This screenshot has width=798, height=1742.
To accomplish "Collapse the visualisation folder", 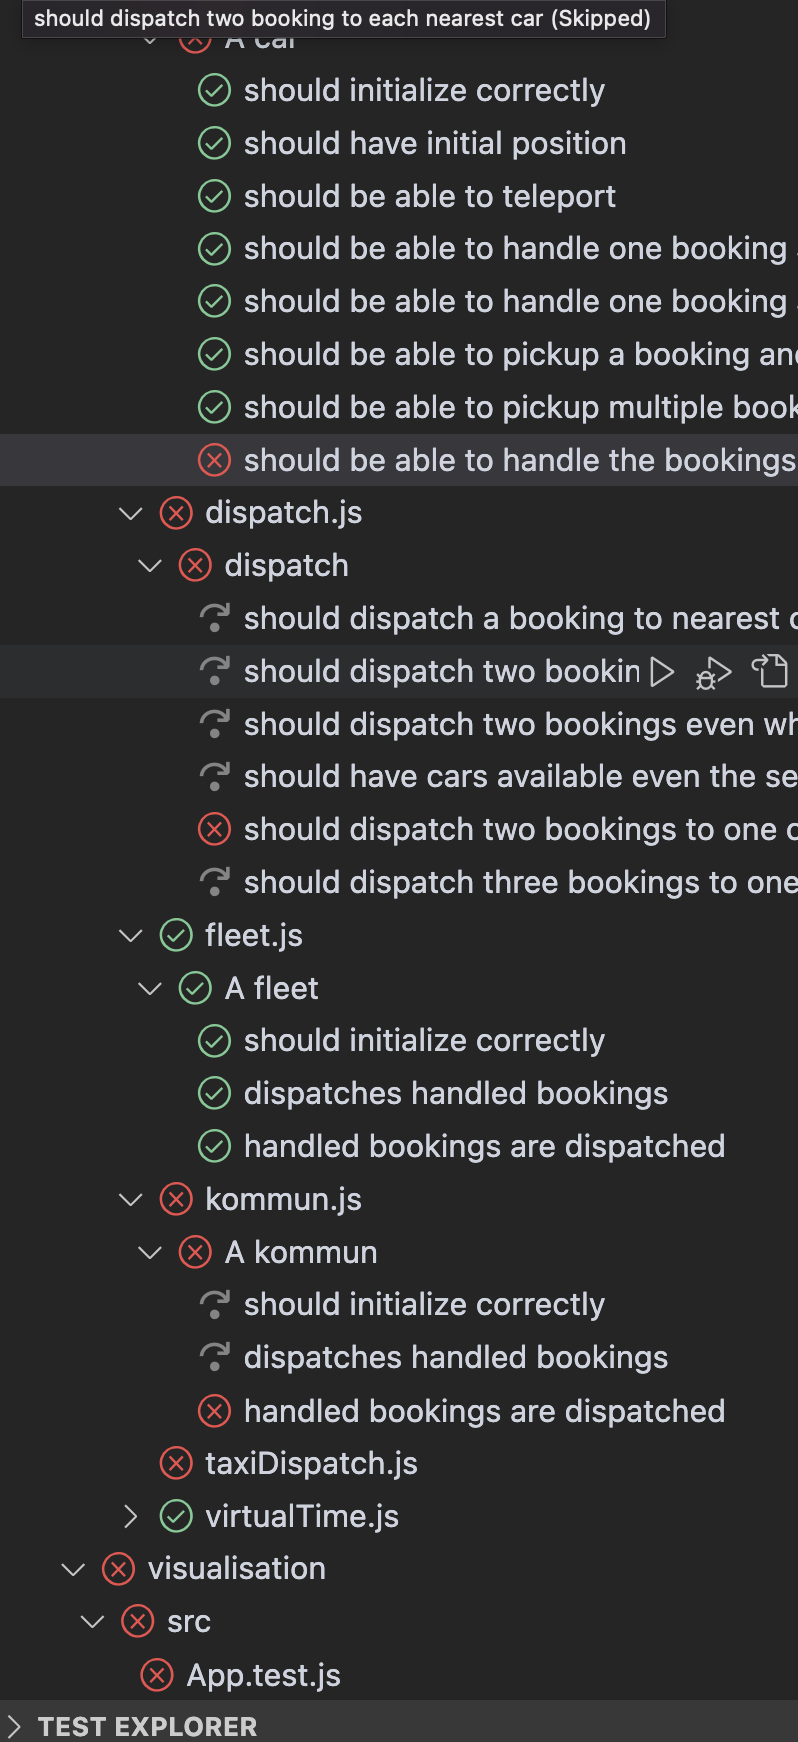I will pyautogui.click(x=73, y=1569).
